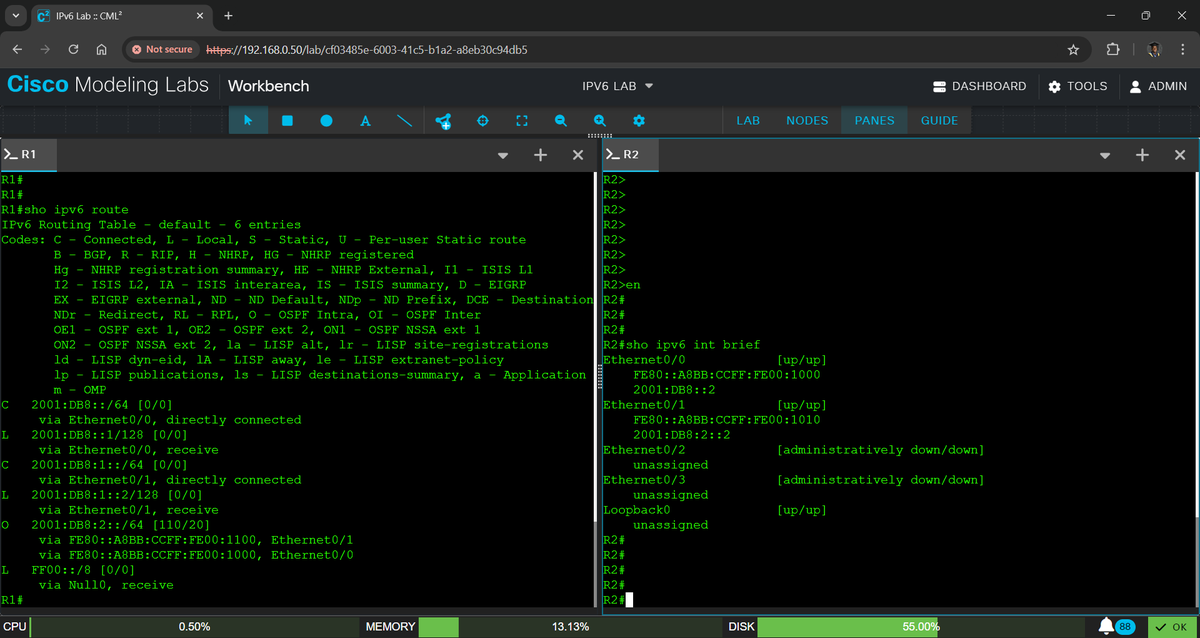Click the Cisco Modeling Labs logo
1200x638 pixels.
tap(108, 85)
